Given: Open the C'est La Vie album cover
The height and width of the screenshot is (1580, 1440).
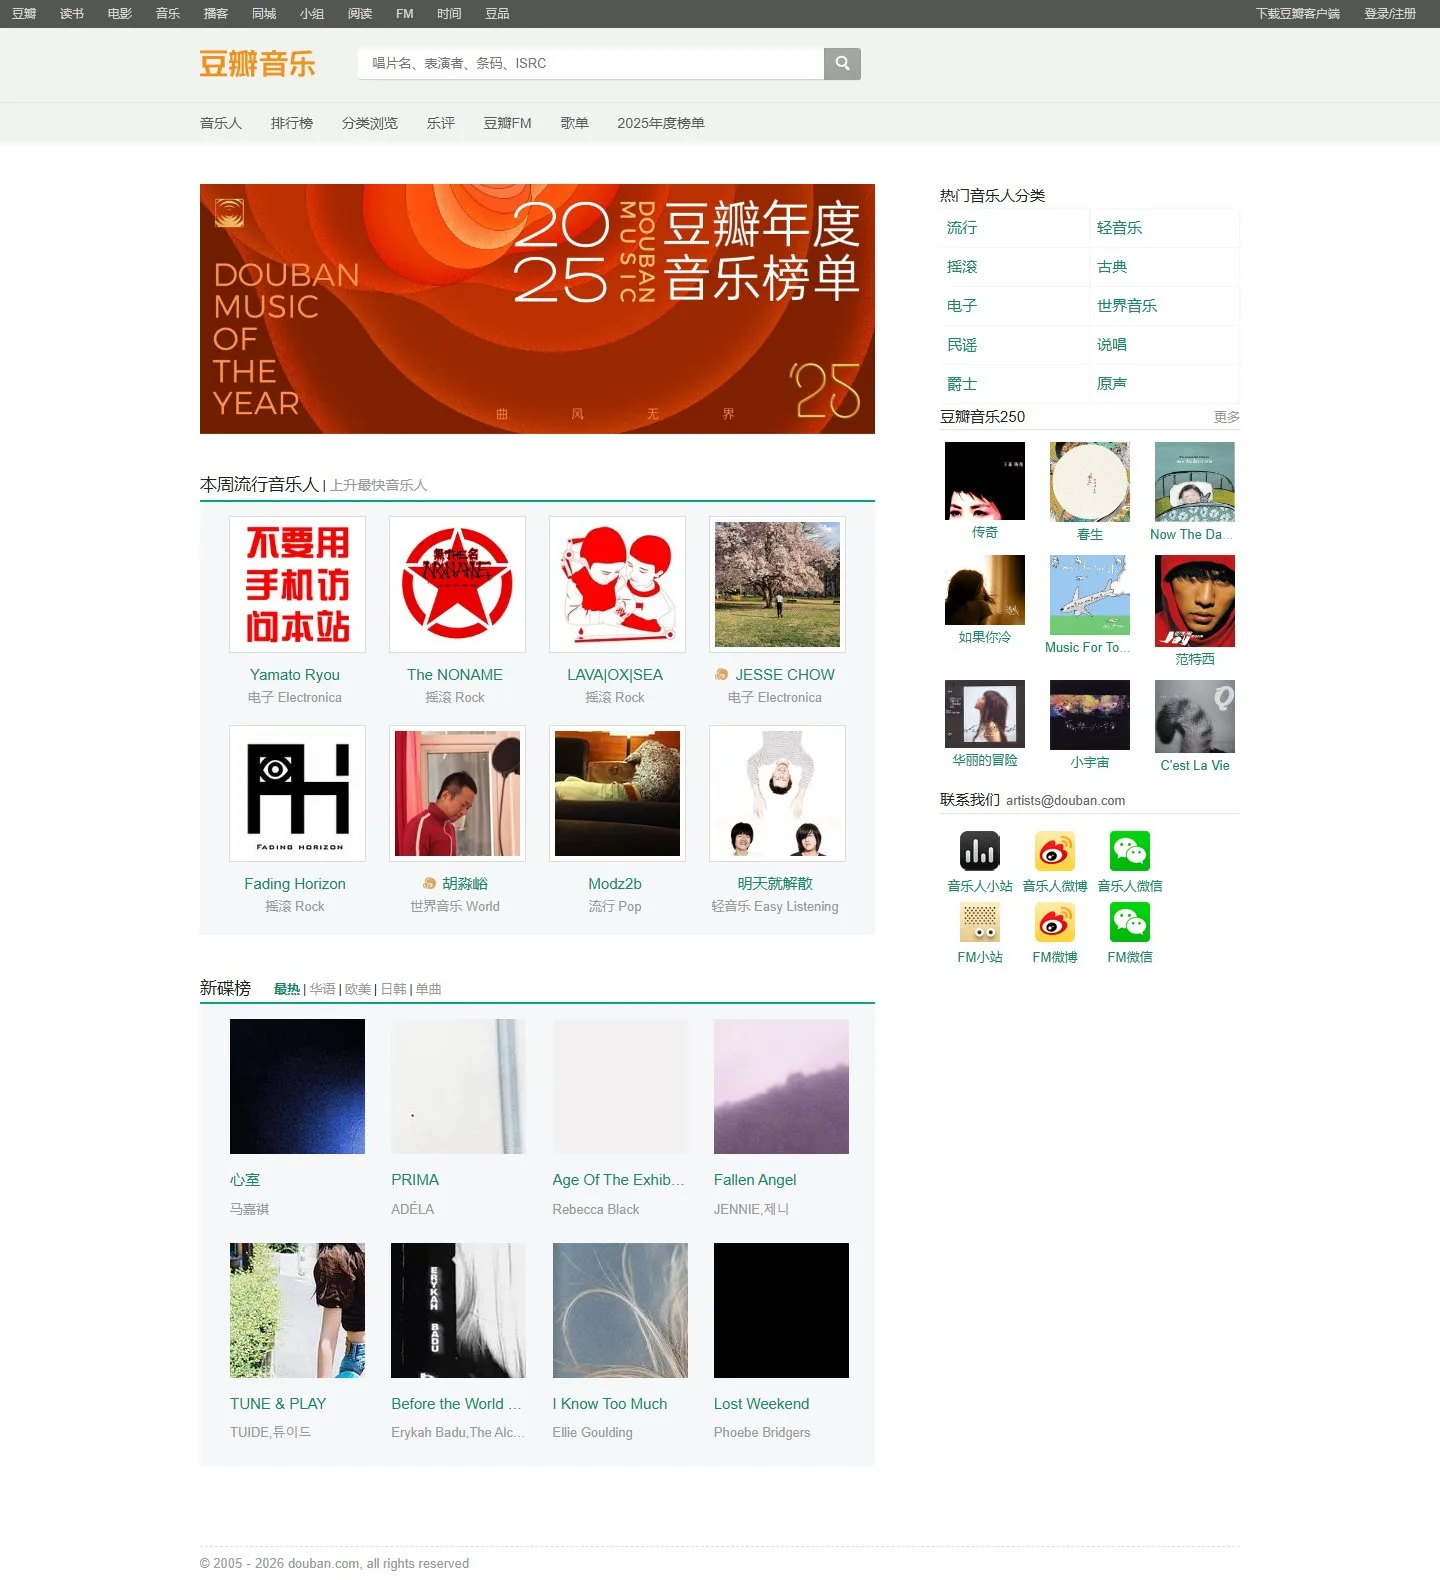Looking at the screenshot, I should coord(1195,716).
